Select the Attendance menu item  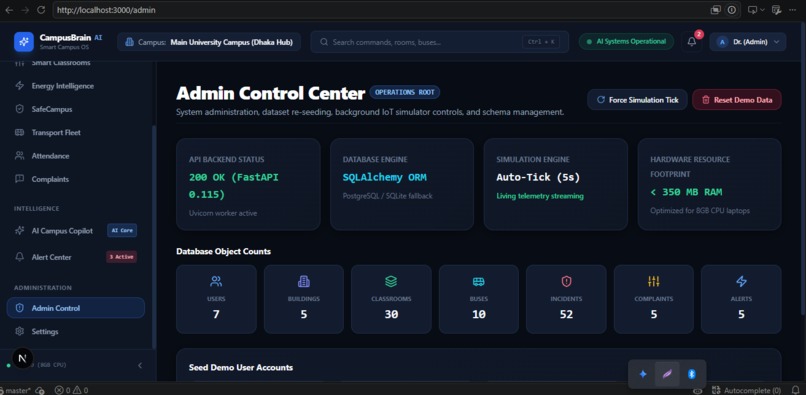coord(76,156)
